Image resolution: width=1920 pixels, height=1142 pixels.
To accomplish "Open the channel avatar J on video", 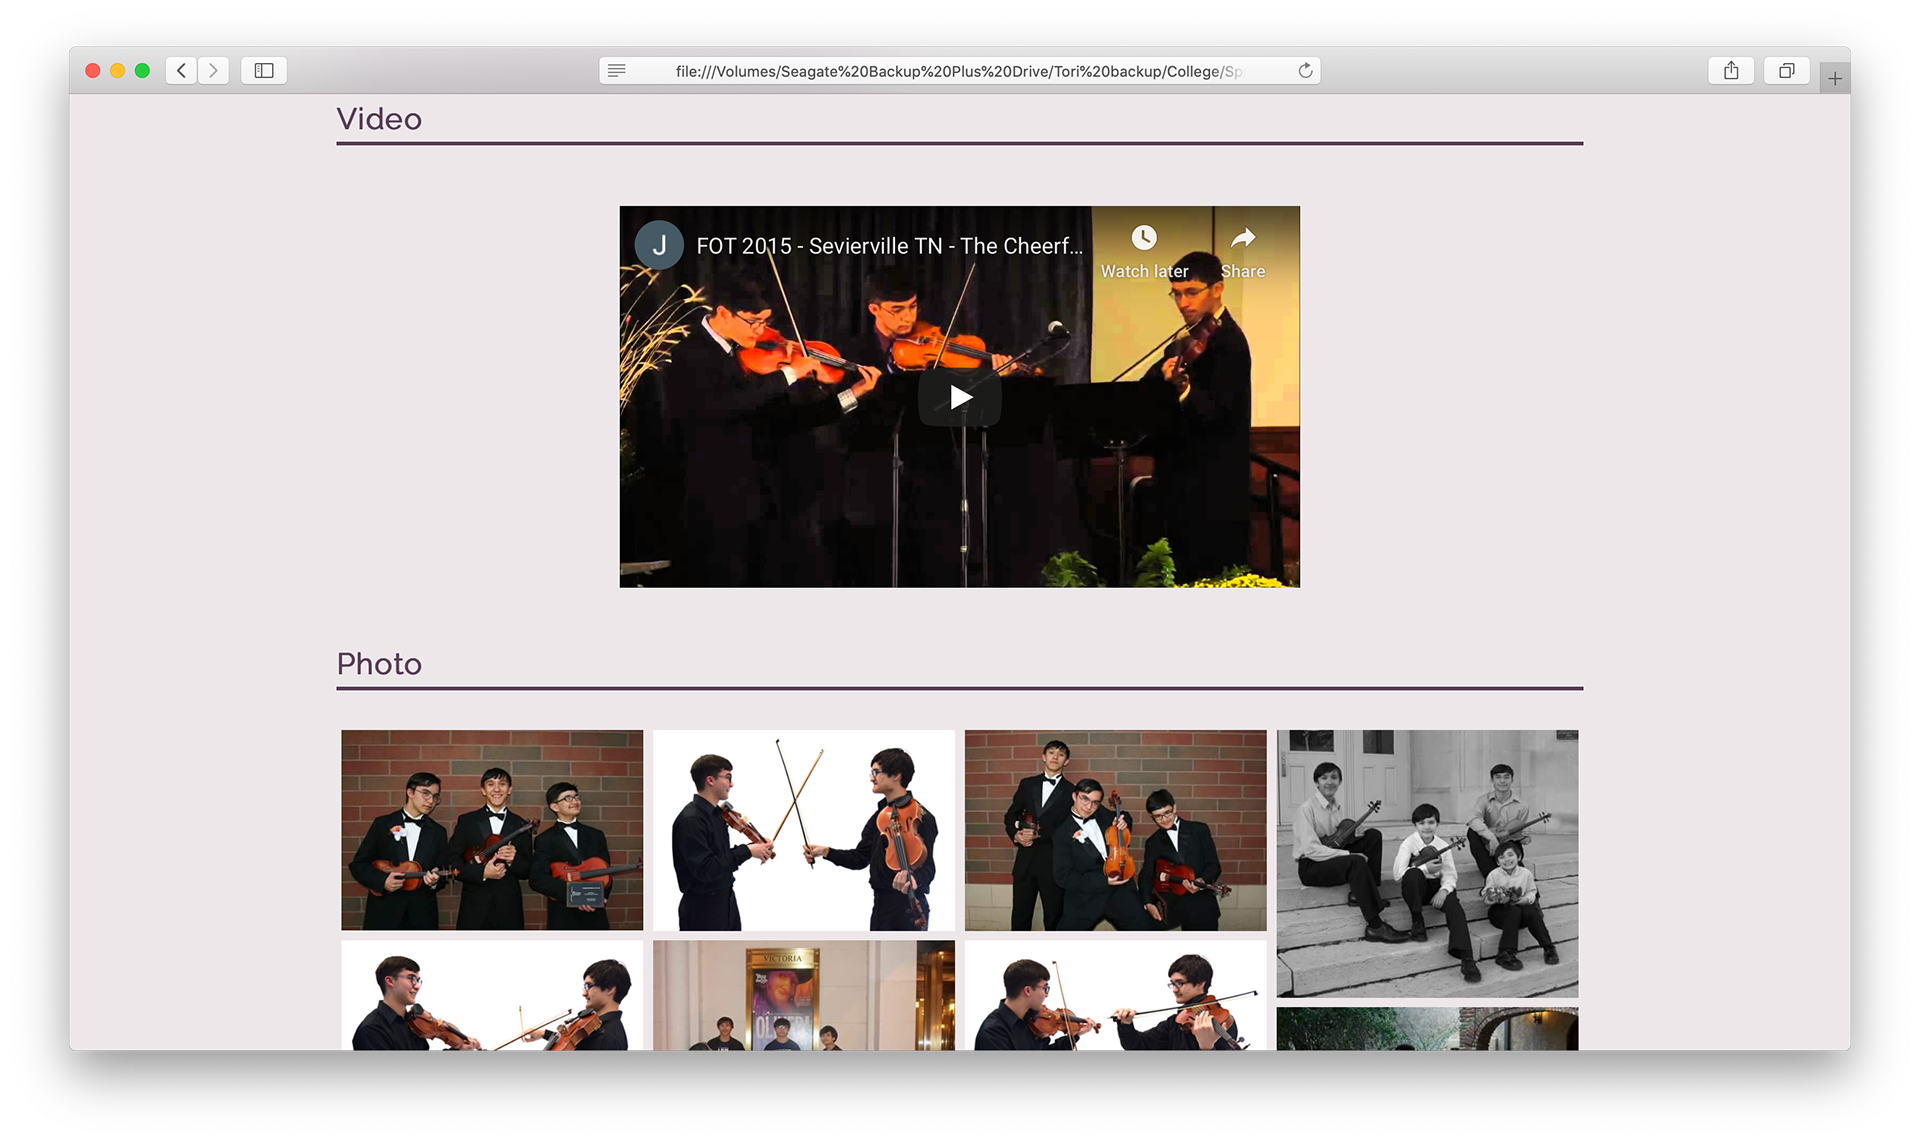I will [x=659, y=245].
